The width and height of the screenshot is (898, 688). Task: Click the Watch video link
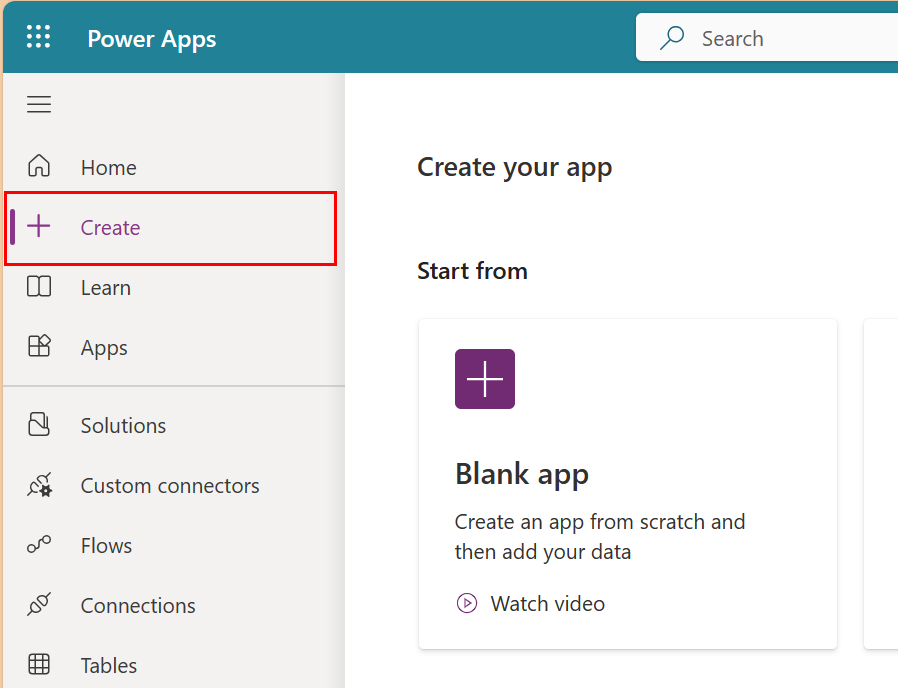(x=547, y=603)
